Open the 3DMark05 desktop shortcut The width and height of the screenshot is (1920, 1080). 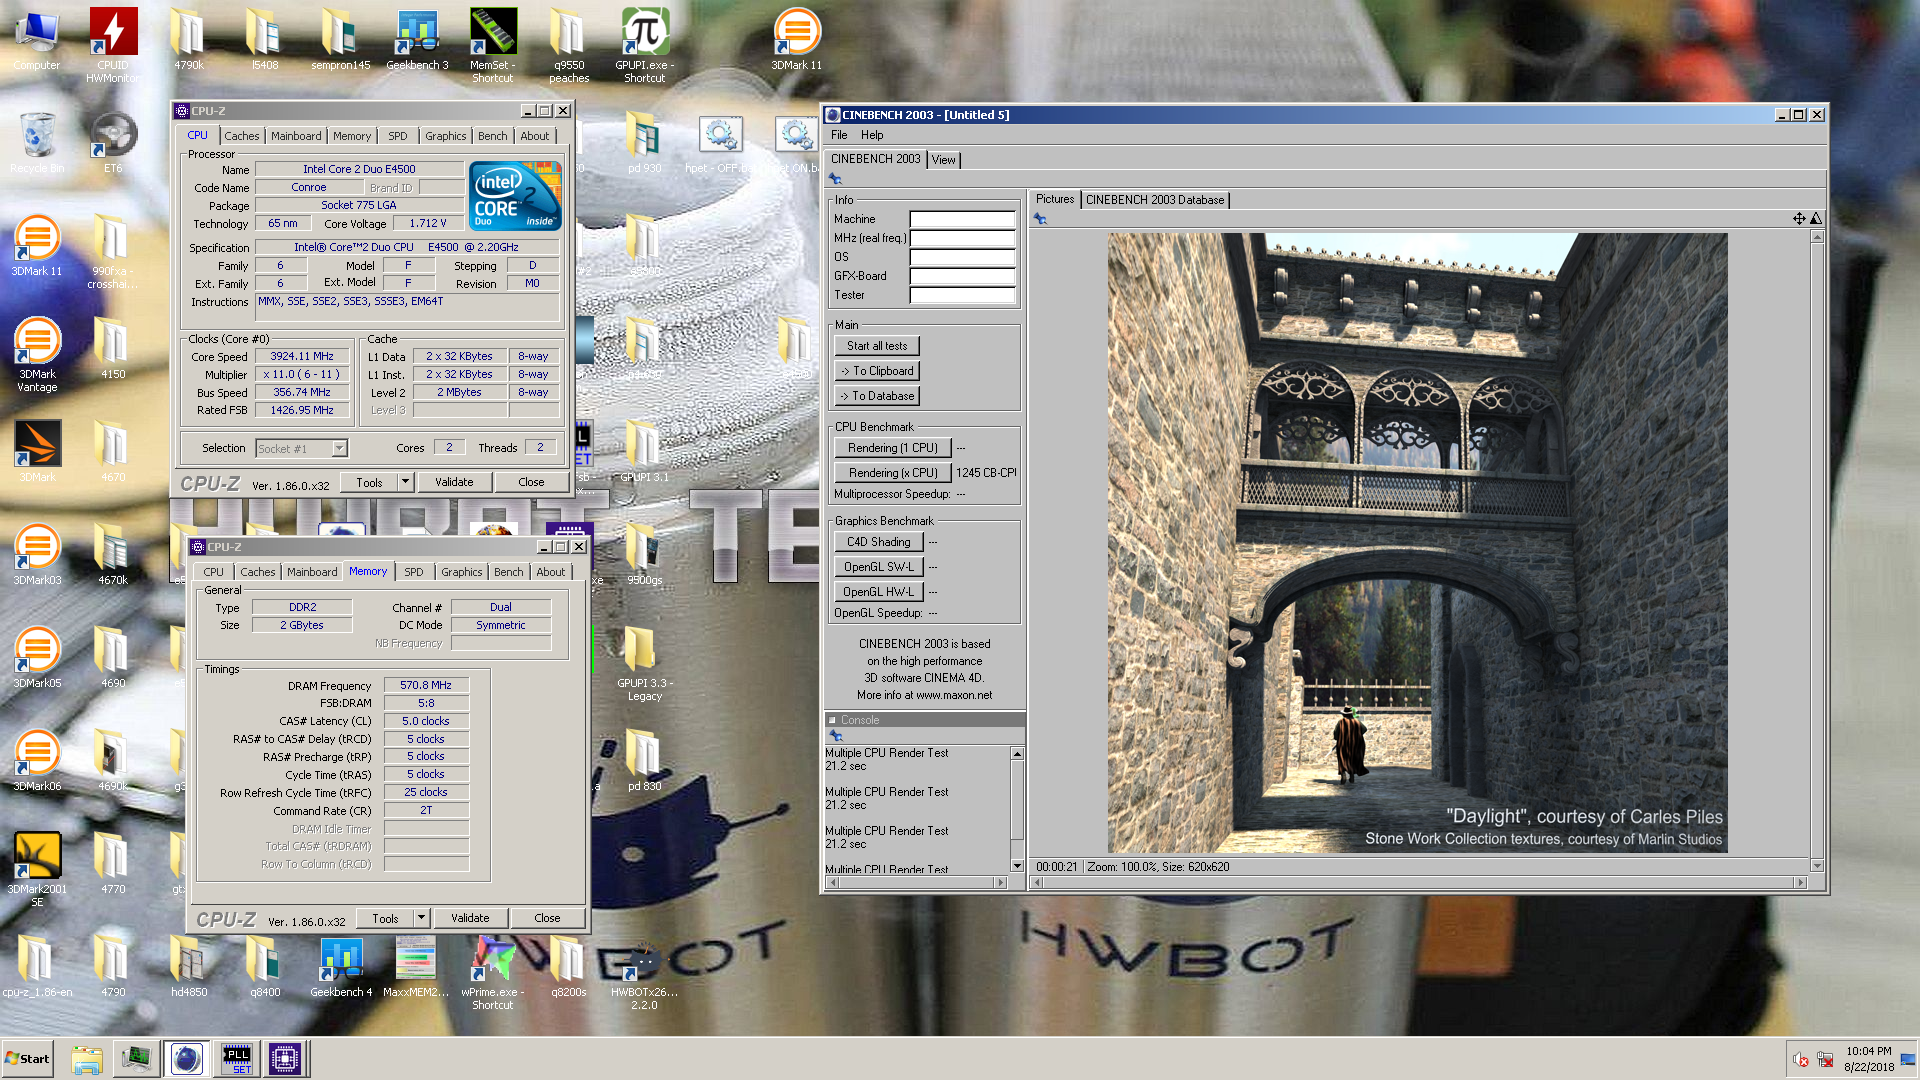click(37, 657)
